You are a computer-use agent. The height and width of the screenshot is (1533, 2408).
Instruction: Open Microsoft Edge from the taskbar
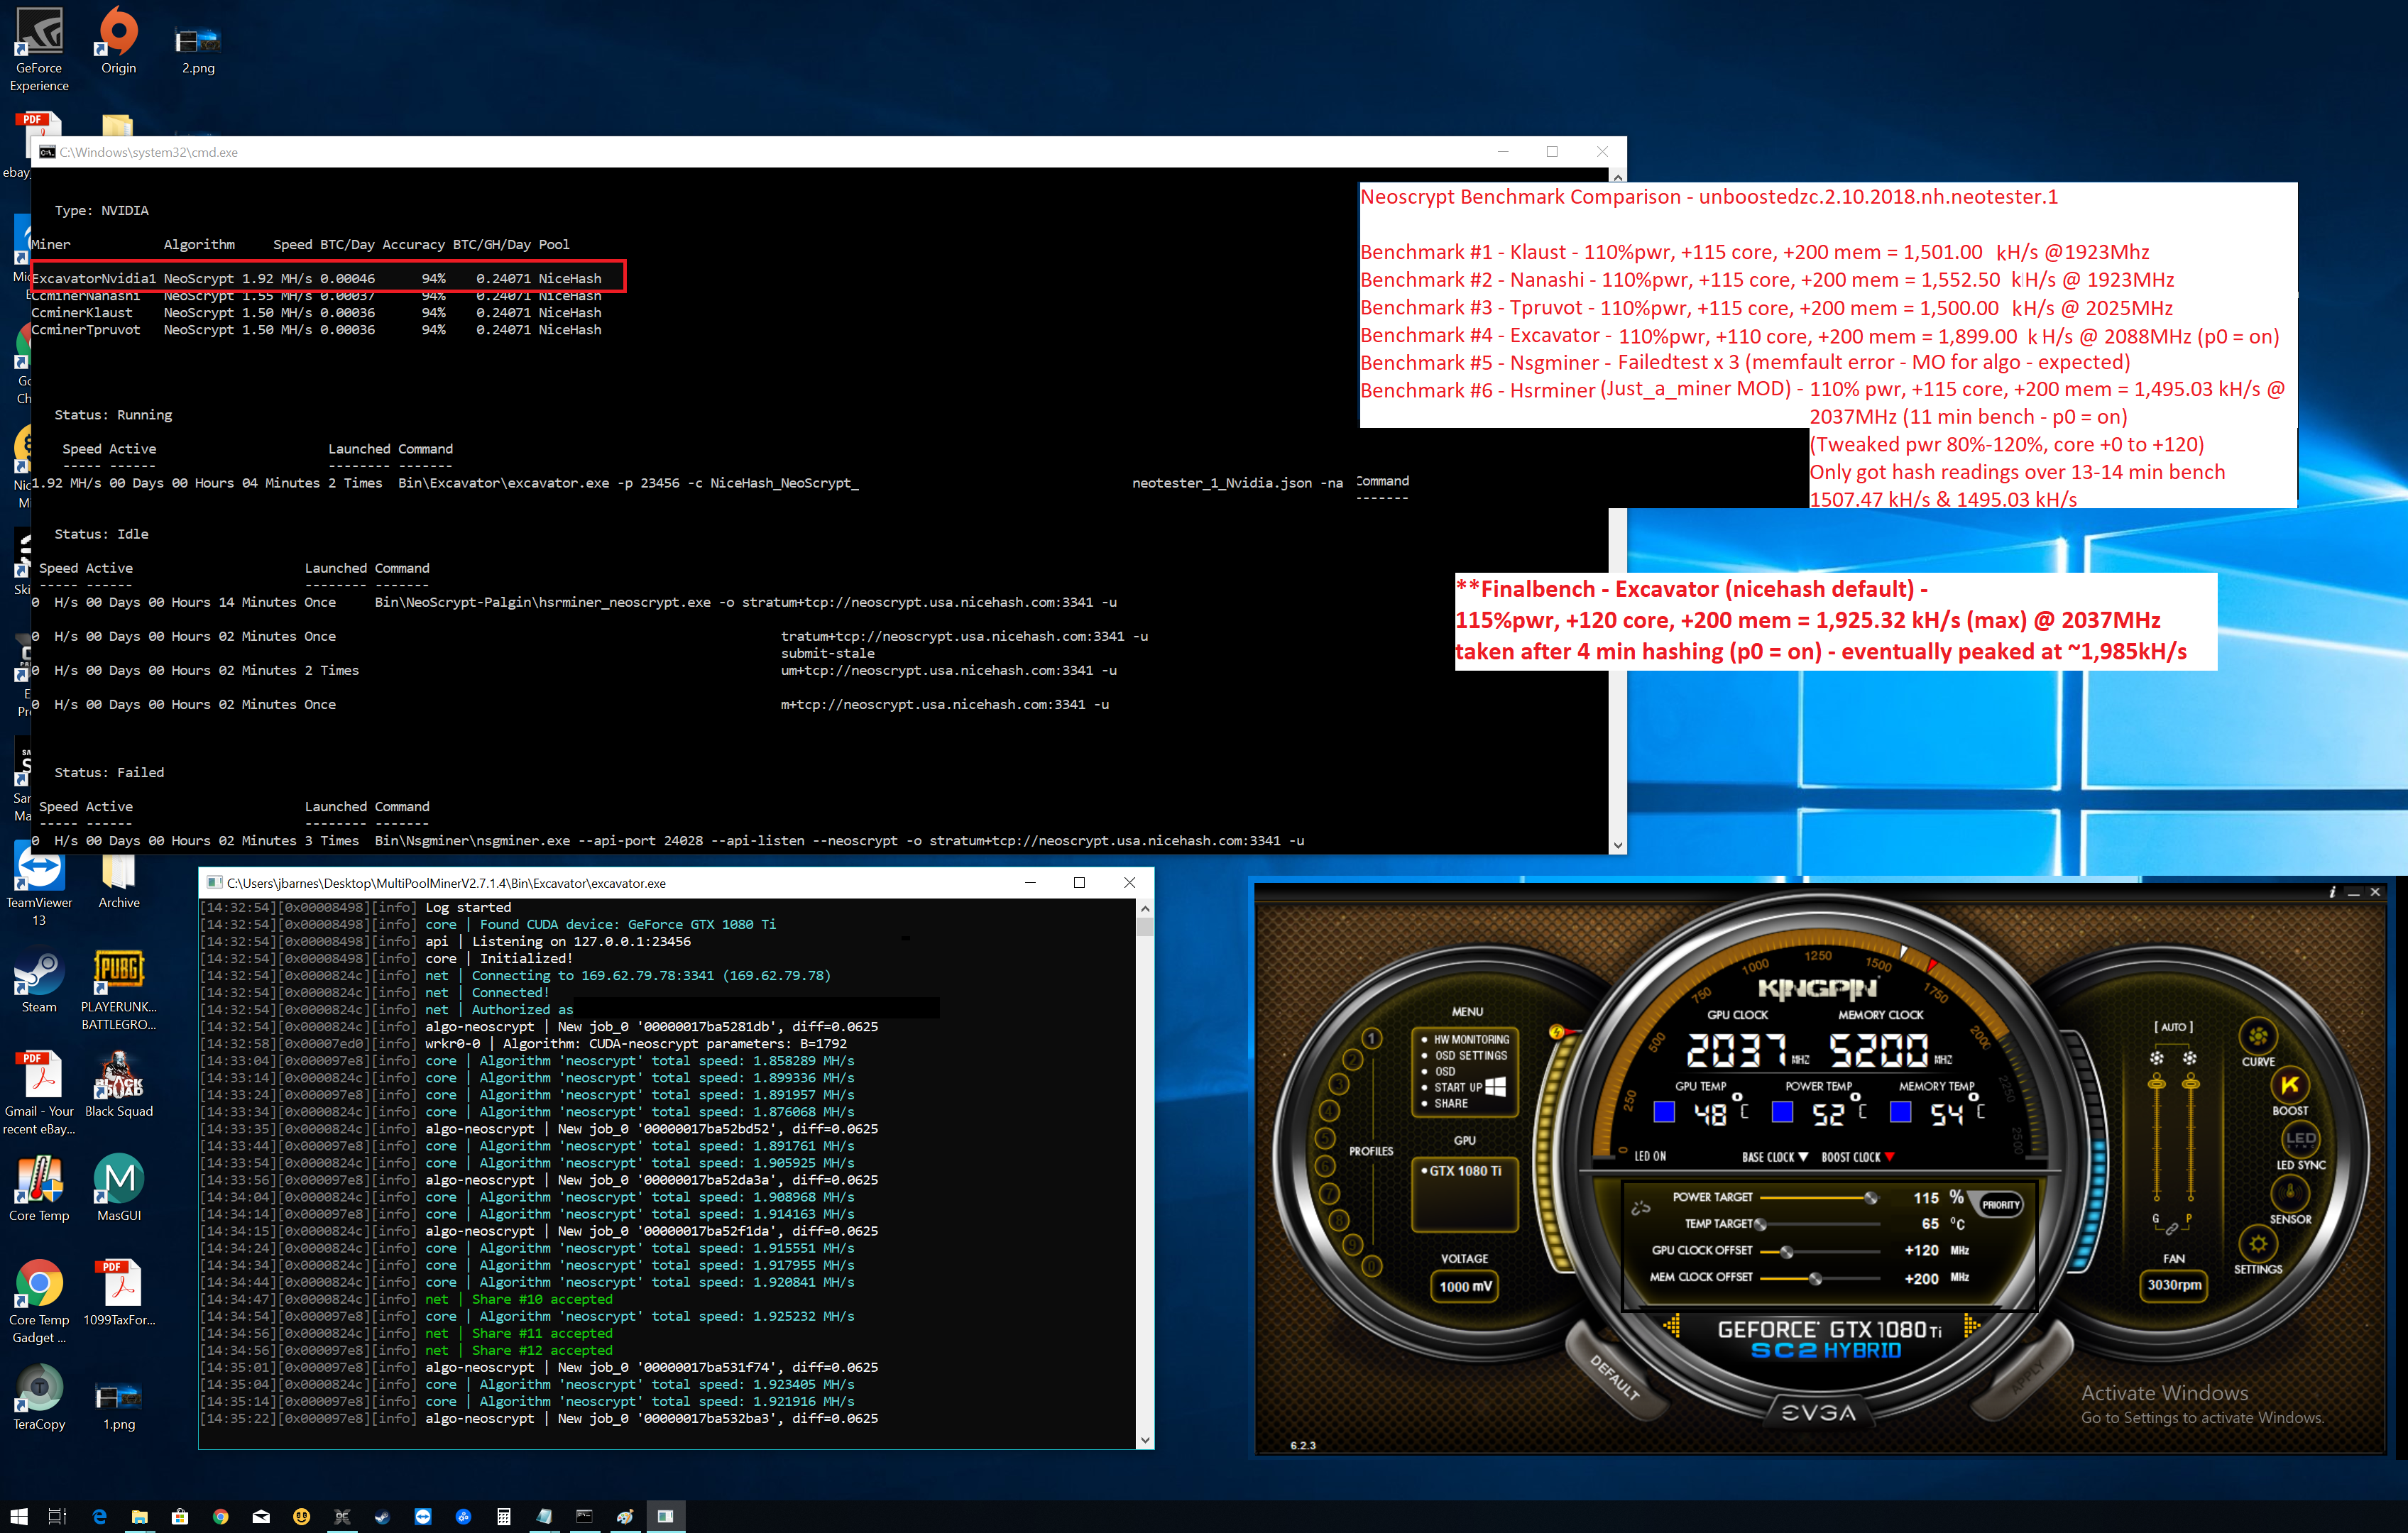[99, 1516]
